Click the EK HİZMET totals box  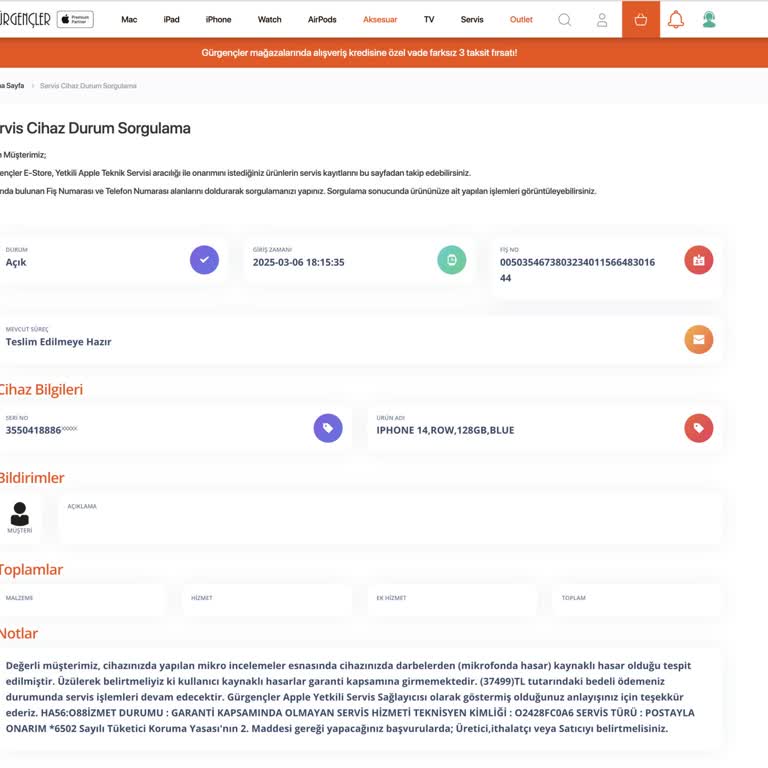tap(453, 600)
